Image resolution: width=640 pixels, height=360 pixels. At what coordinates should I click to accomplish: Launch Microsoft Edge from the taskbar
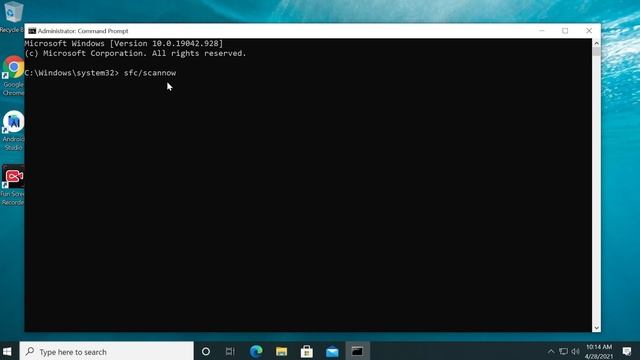[256, 351]
